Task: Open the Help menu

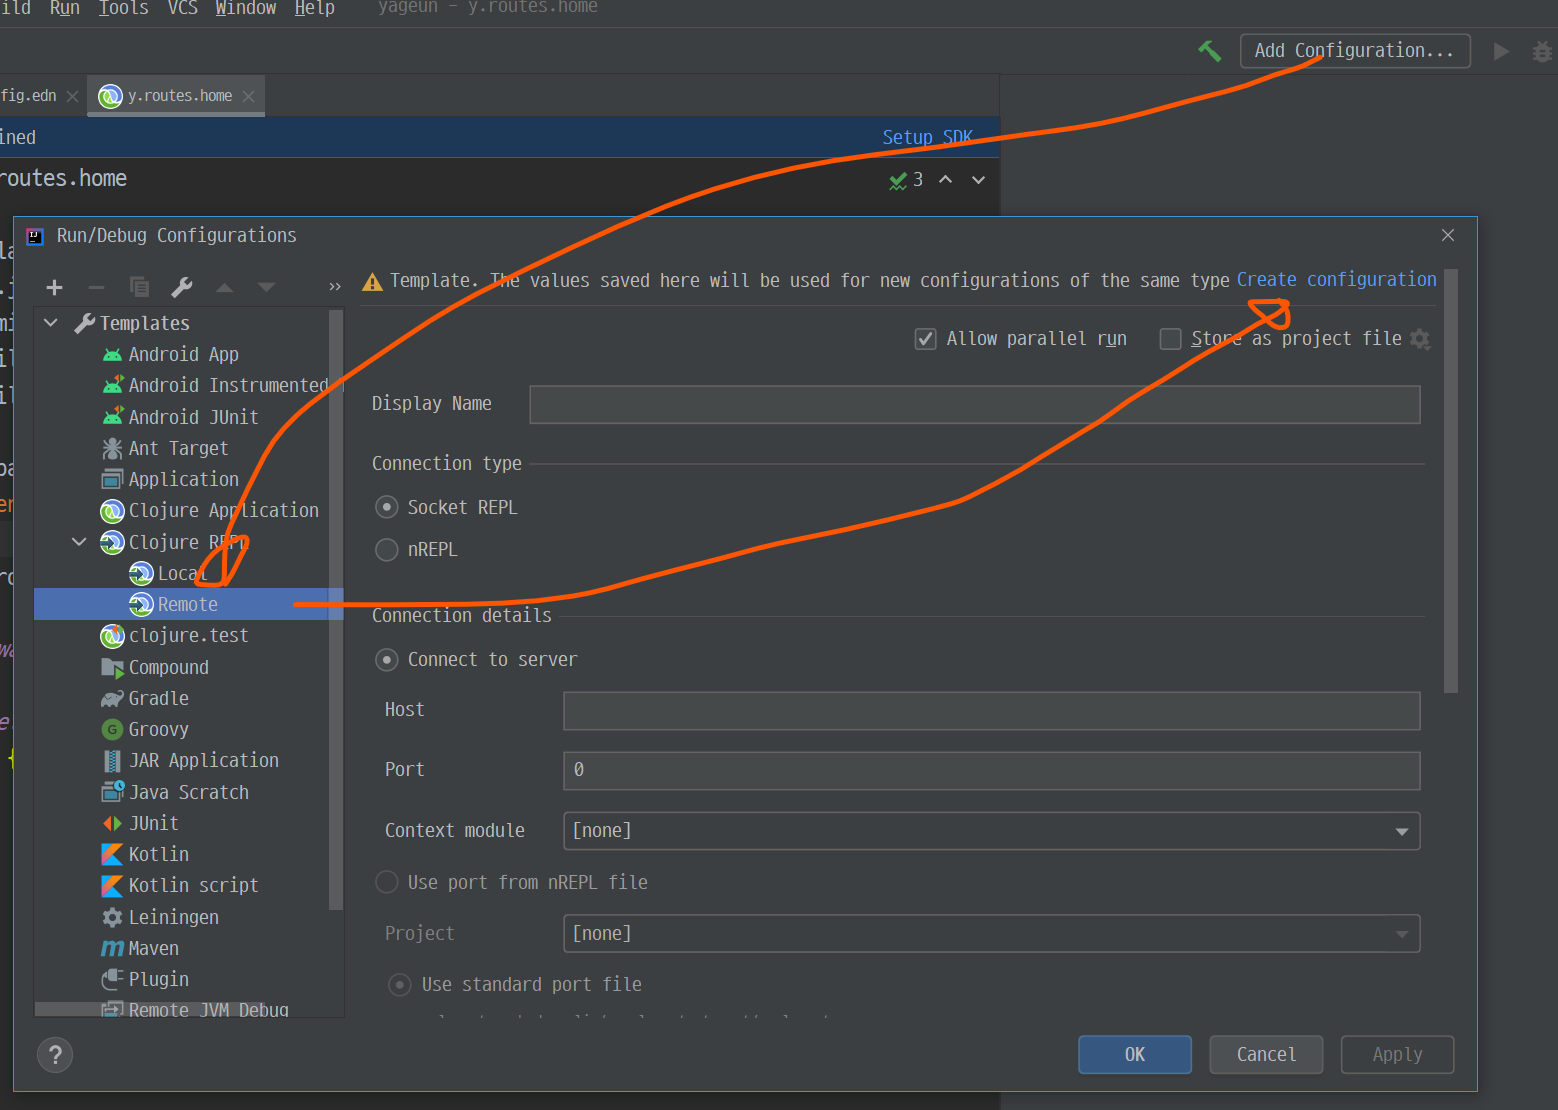Action: 315,8
